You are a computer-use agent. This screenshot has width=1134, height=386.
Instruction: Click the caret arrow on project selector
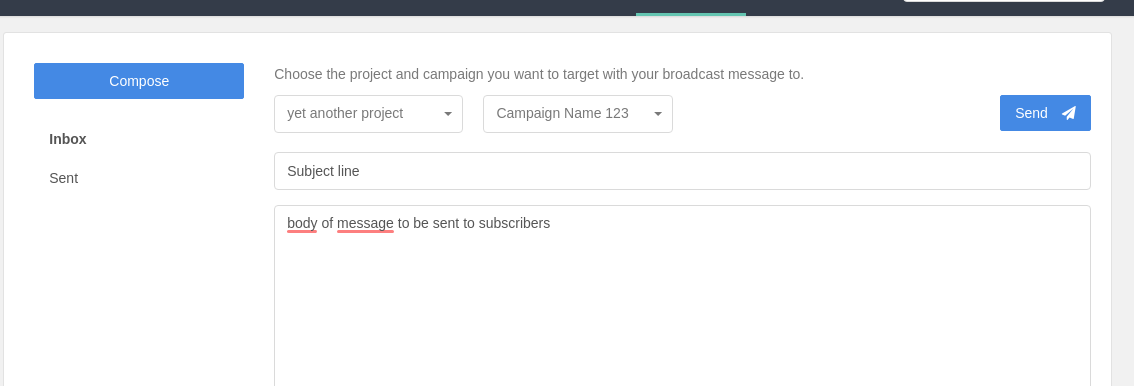448,114
